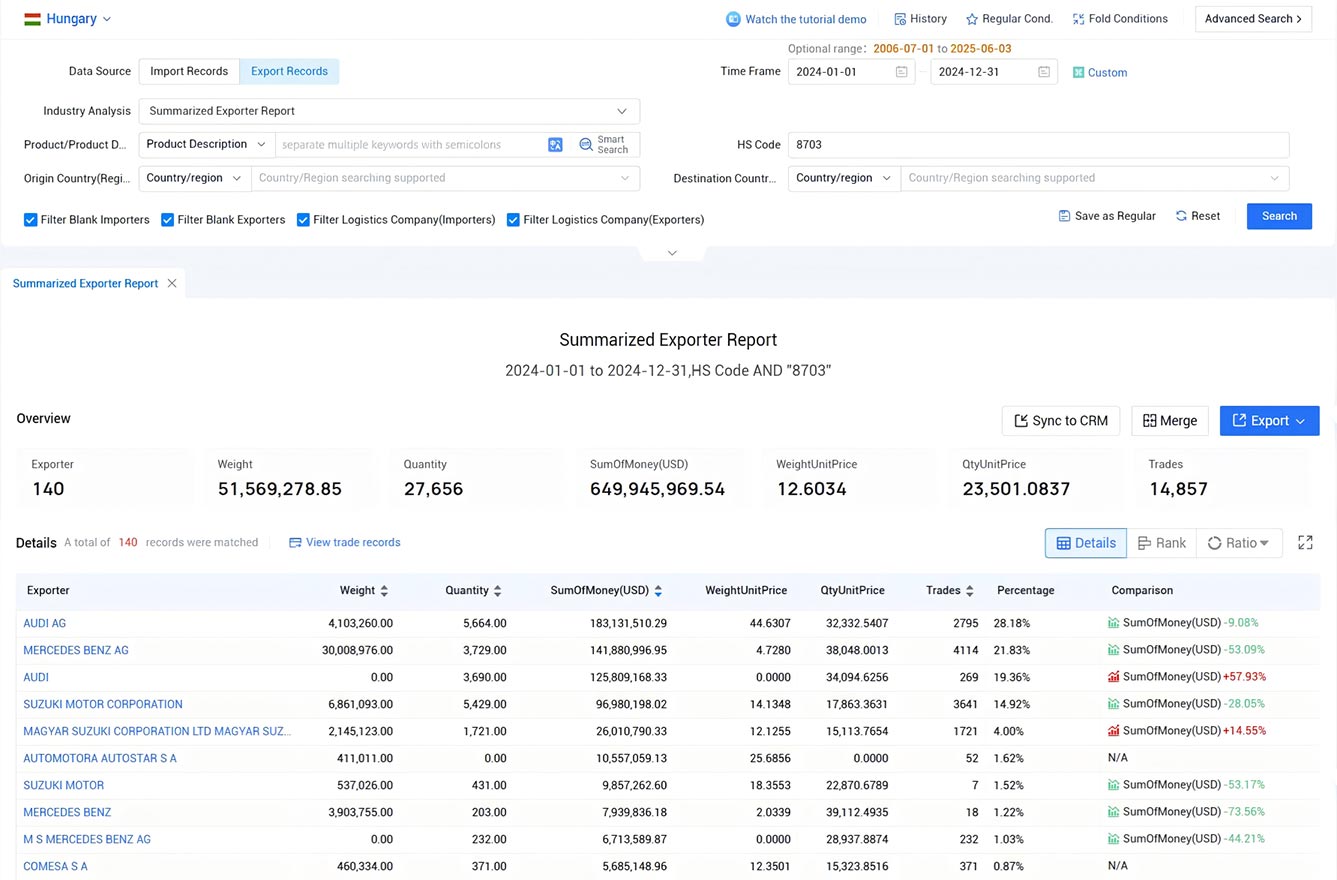Expand the Hungary country selector
The image size is (1337, 880).
pyautogui.click(x=66, y=18)
